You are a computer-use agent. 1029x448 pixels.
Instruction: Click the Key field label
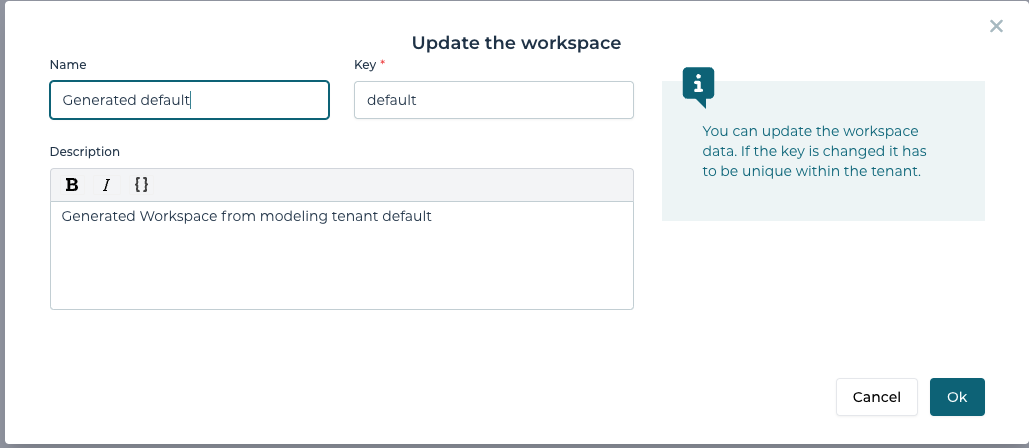[x=364, y=64]
